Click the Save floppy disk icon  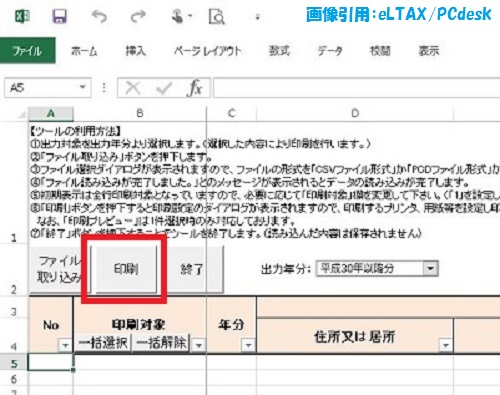coord(59,16)
